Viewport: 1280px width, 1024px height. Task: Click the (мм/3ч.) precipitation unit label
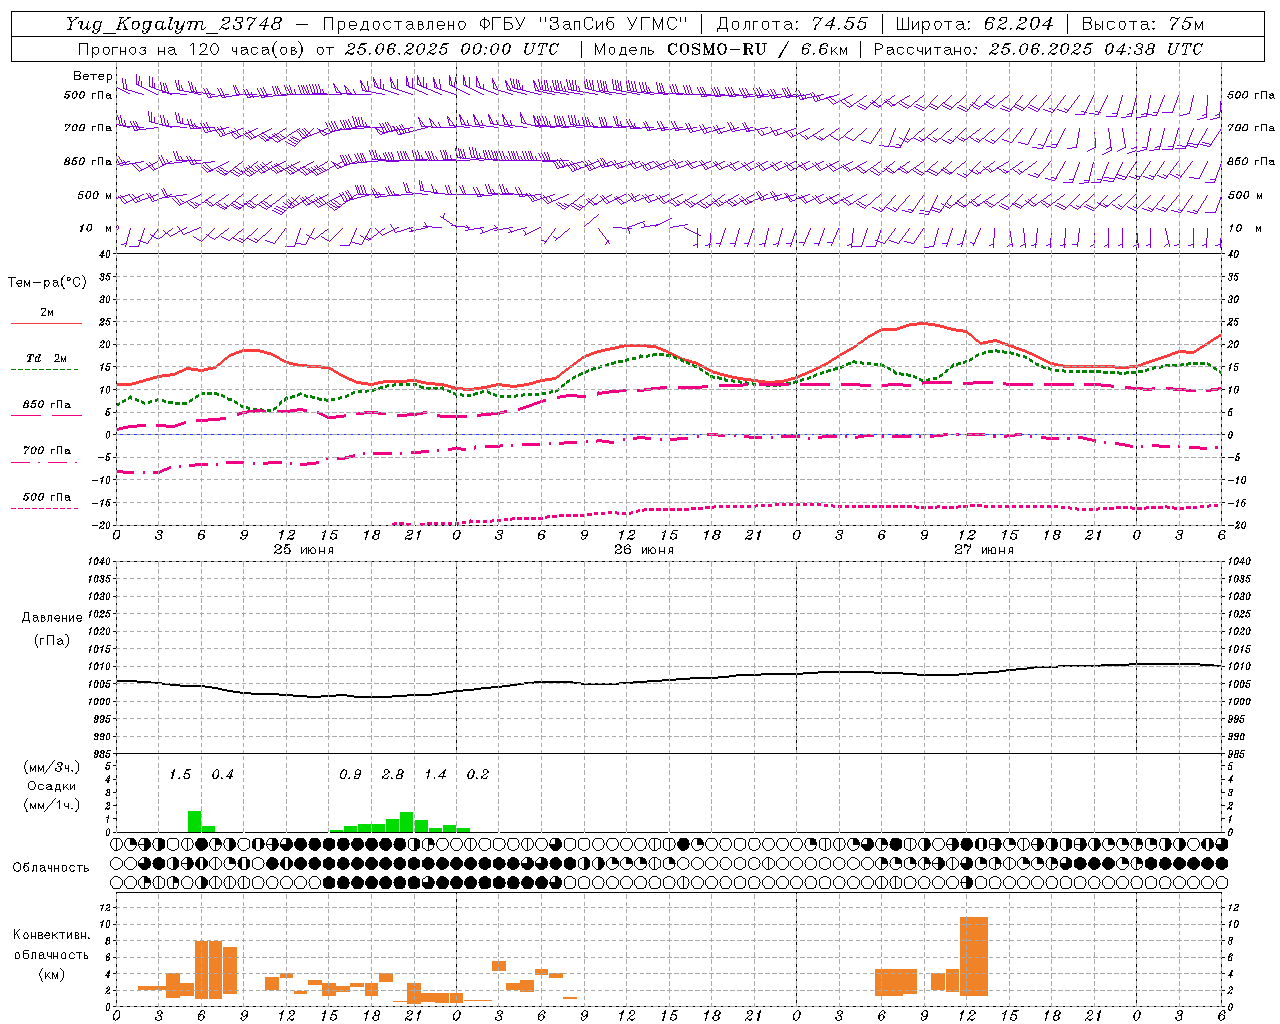click(x=52, y=767)
